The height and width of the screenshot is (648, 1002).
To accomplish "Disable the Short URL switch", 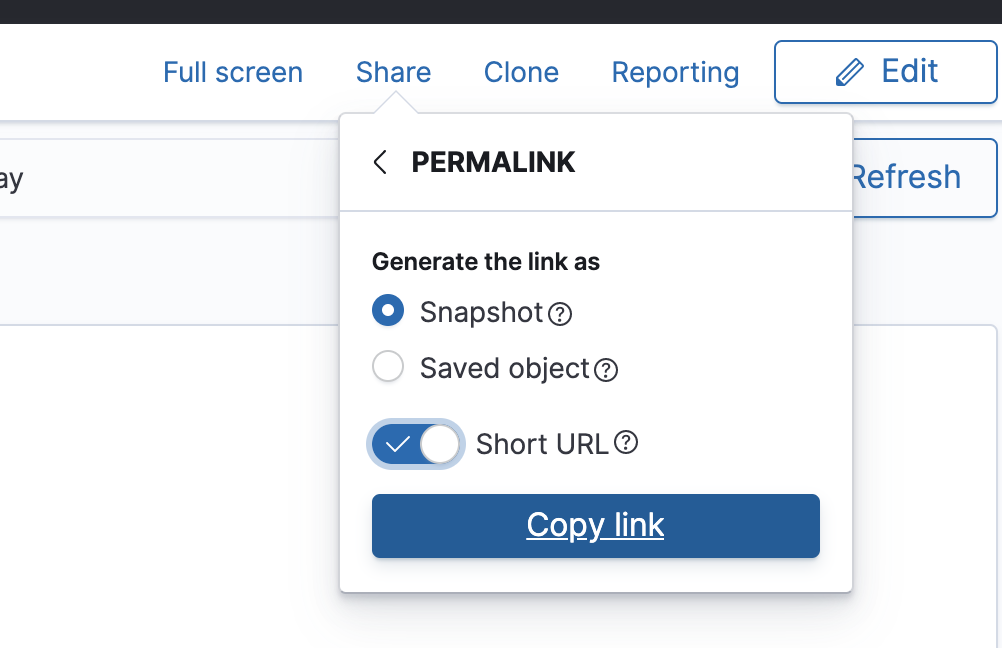I will click(417, 444).
